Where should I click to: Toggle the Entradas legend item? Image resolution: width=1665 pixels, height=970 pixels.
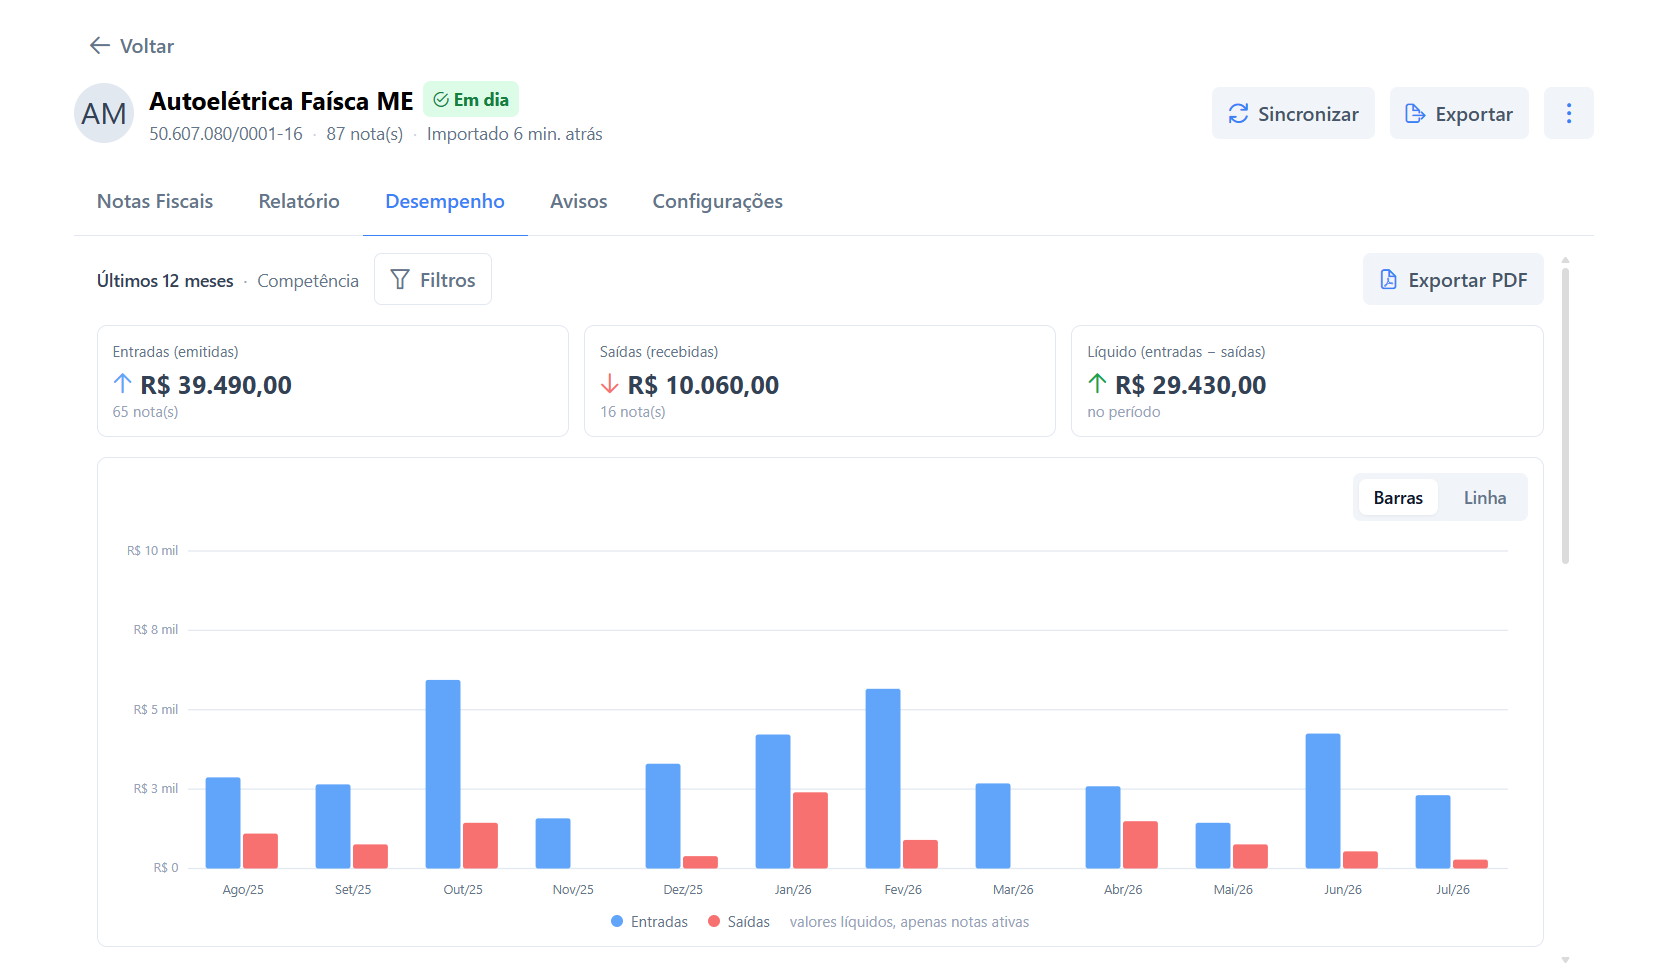(x=650, y=922)
